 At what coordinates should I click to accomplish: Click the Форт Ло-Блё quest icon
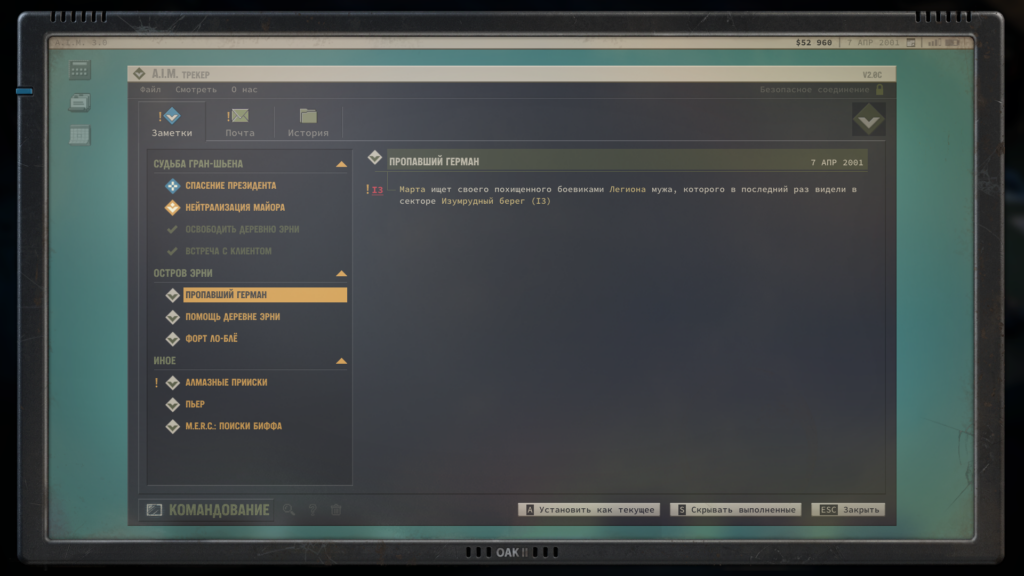172,339
